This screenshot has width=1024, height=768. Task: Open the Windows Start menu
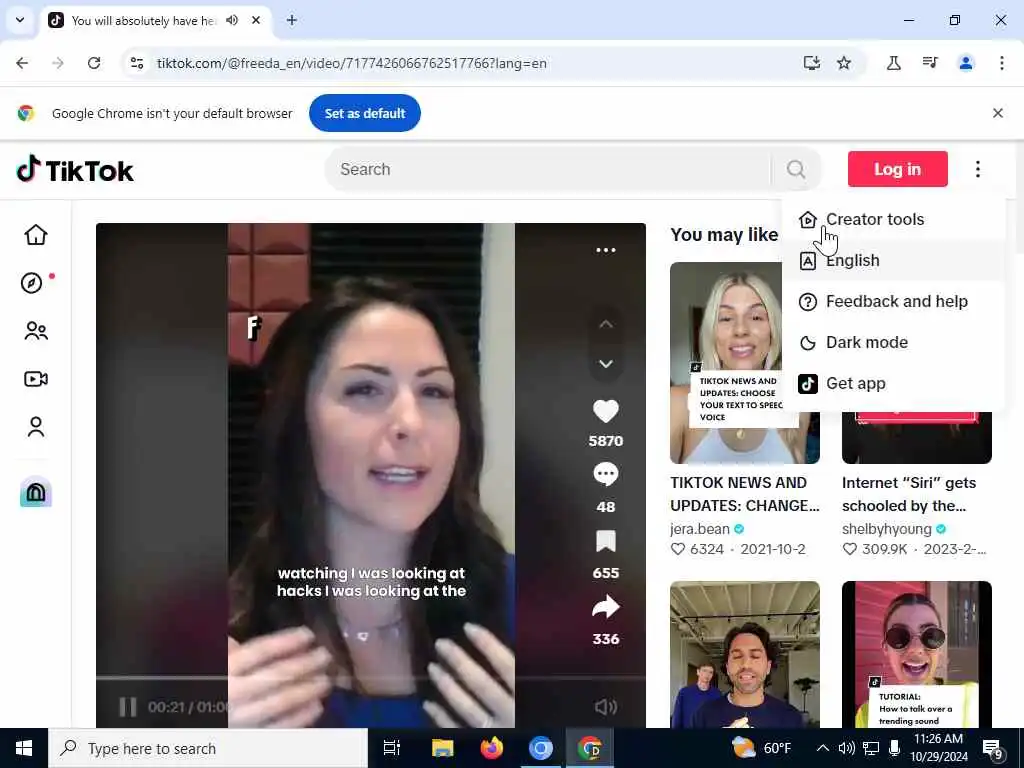click(24, 748)
